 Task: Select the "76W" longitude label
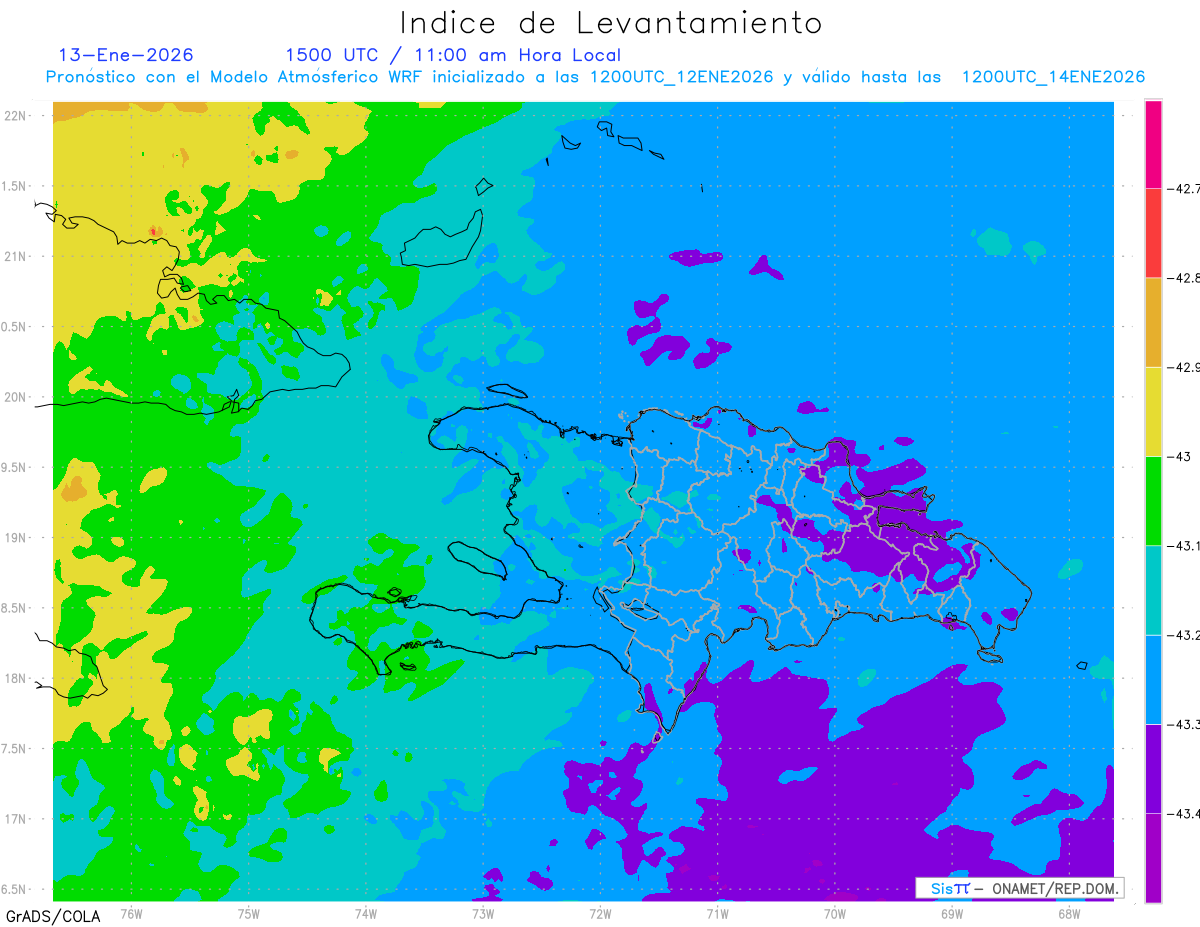[x=131, y=913]
